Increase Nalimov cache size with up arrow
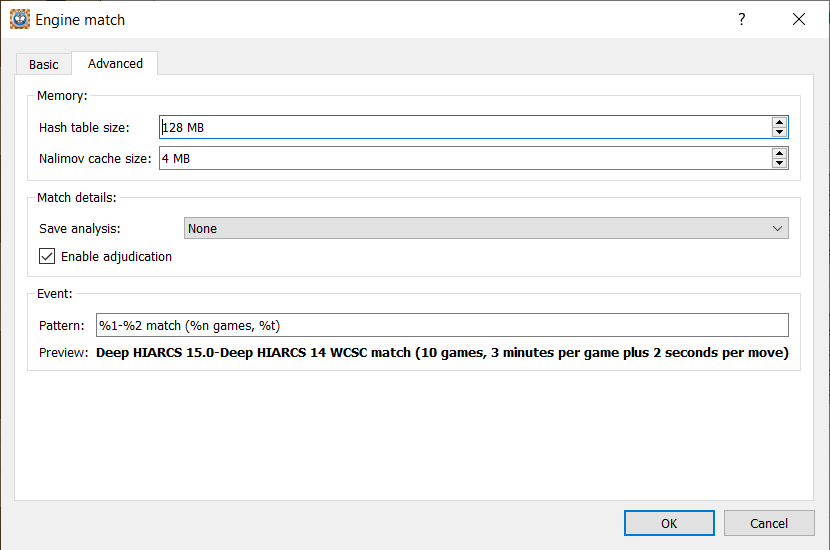830x550 pixels. 779,154
